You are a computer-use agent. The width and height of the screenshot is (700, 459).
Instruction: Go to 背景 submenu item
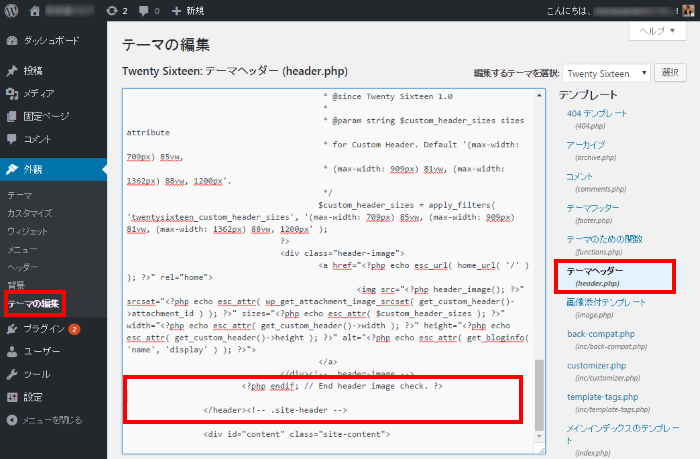pyautogui.click(x=16, y=285)
